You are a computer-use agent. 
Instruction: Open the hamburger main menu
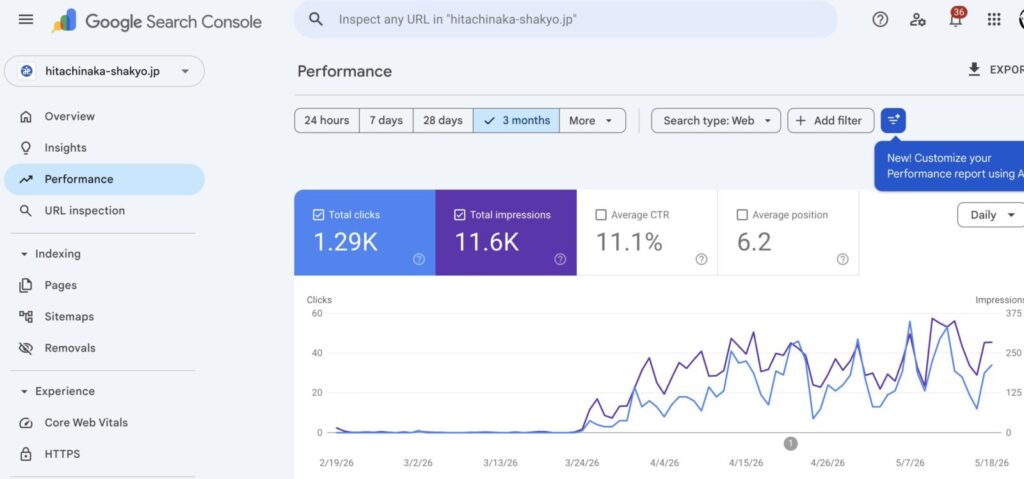pyautogui.click(x=26, y=20)
